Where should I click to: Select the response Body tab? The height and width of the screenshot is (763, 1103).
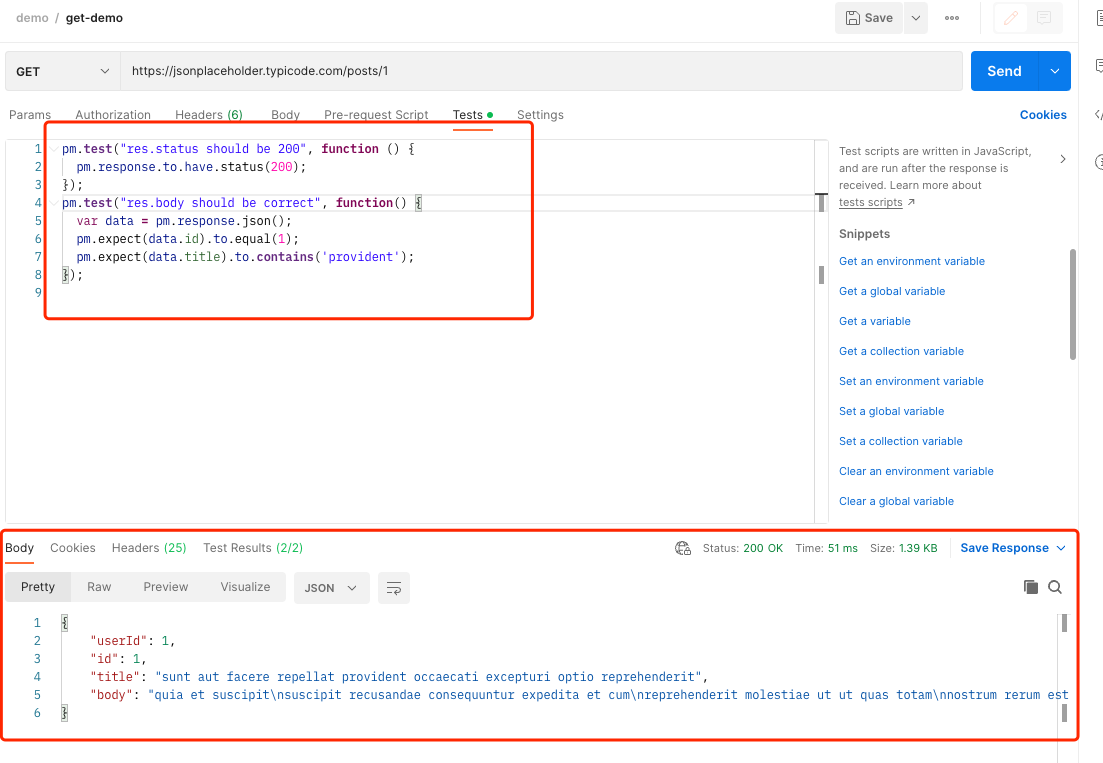pos(19,548)
